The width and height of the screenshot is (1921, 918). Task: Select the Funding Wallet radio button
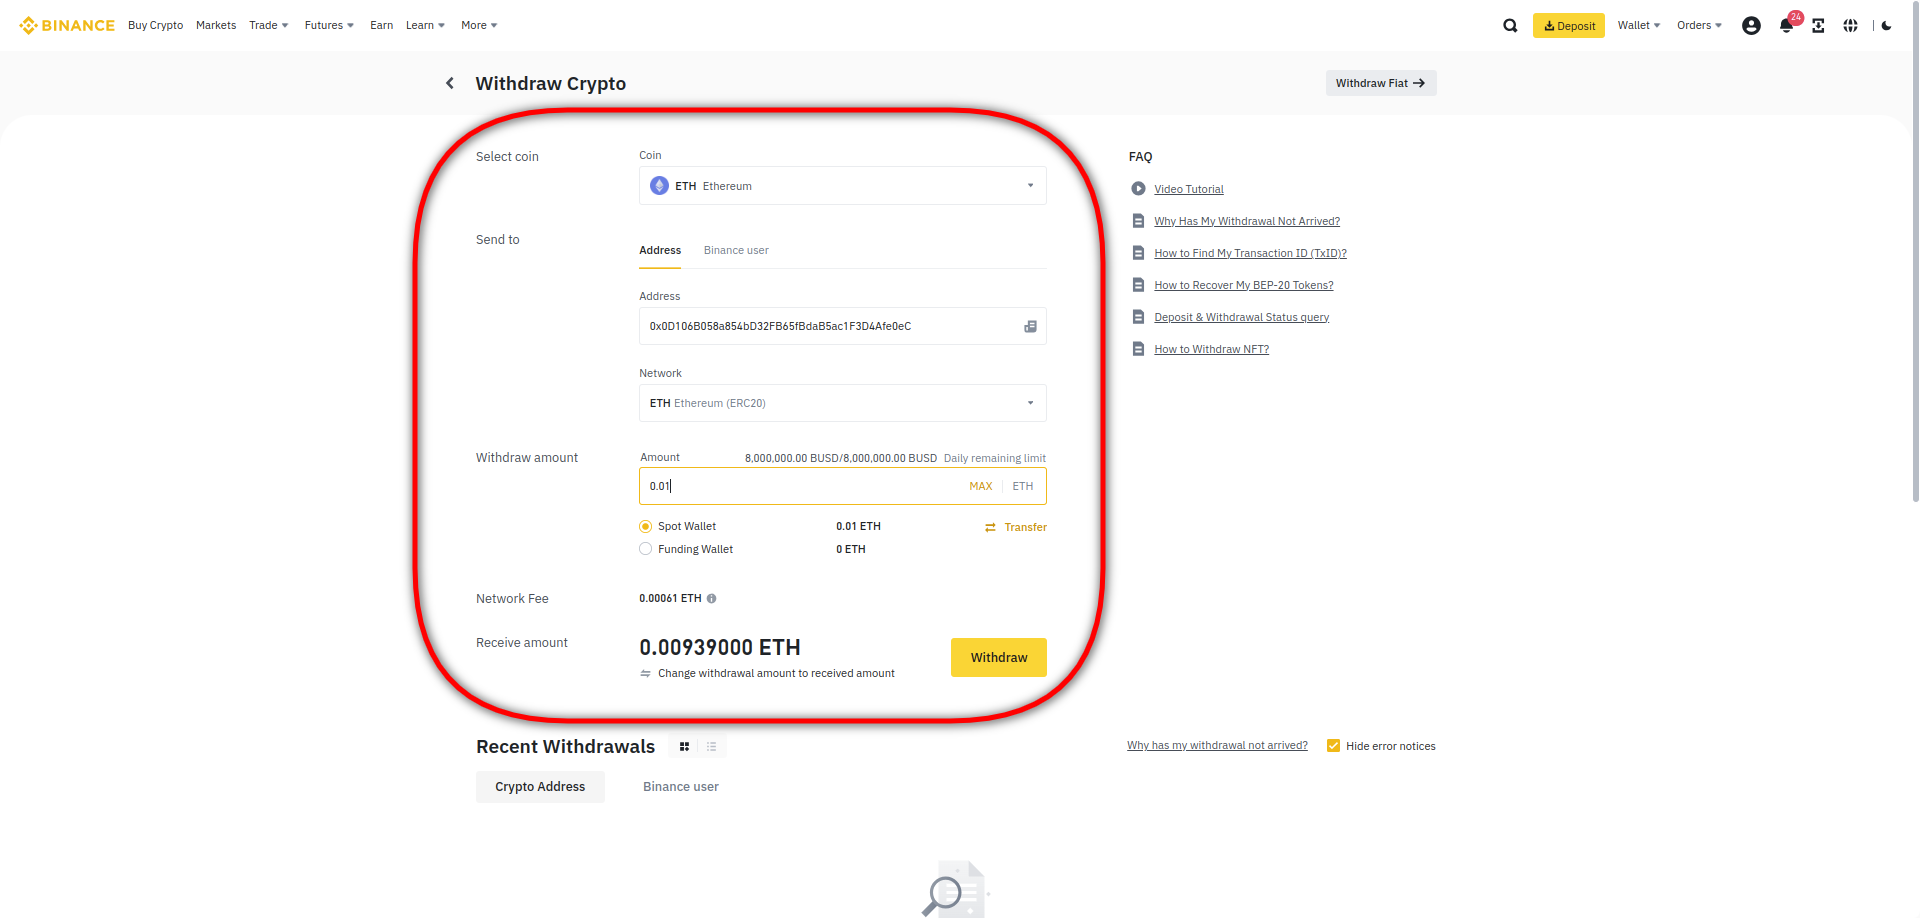click(646, 549)
